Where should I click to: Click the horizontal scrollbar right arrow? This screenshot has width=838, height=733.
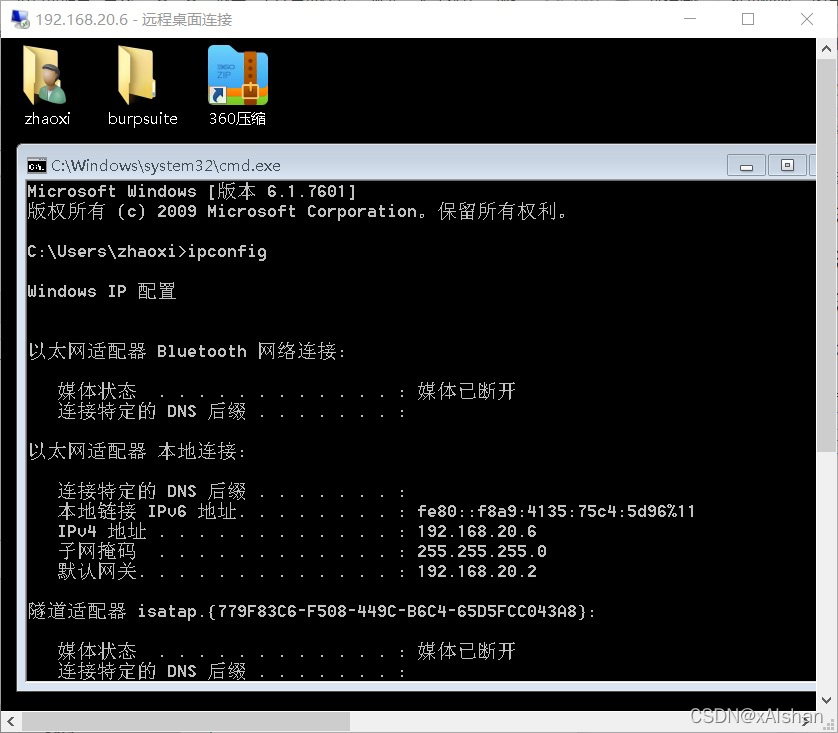814,719
